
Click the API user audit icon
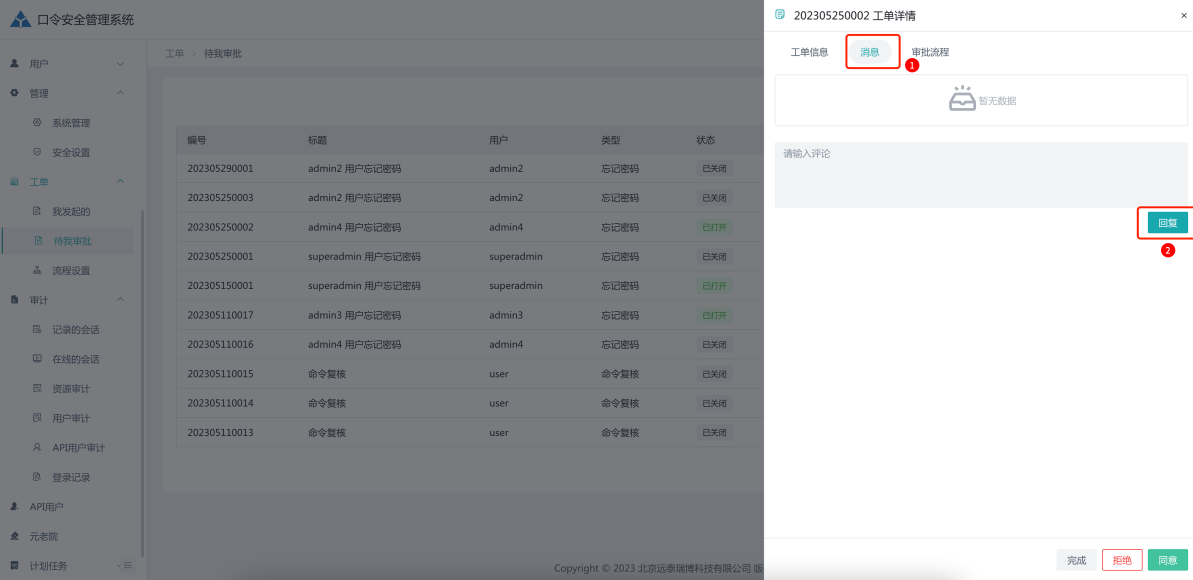tap(37, 447)
